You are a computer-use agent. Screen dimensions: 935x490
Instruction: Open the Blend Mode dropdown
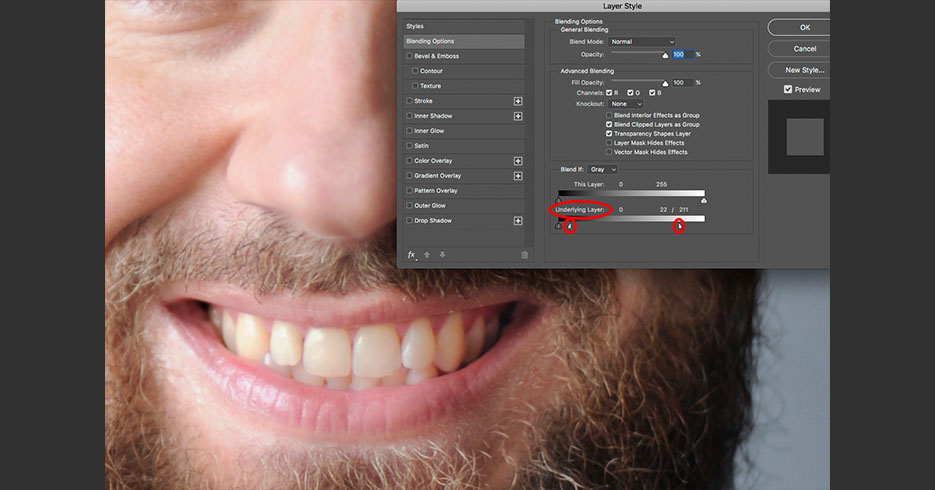point(642,42)
